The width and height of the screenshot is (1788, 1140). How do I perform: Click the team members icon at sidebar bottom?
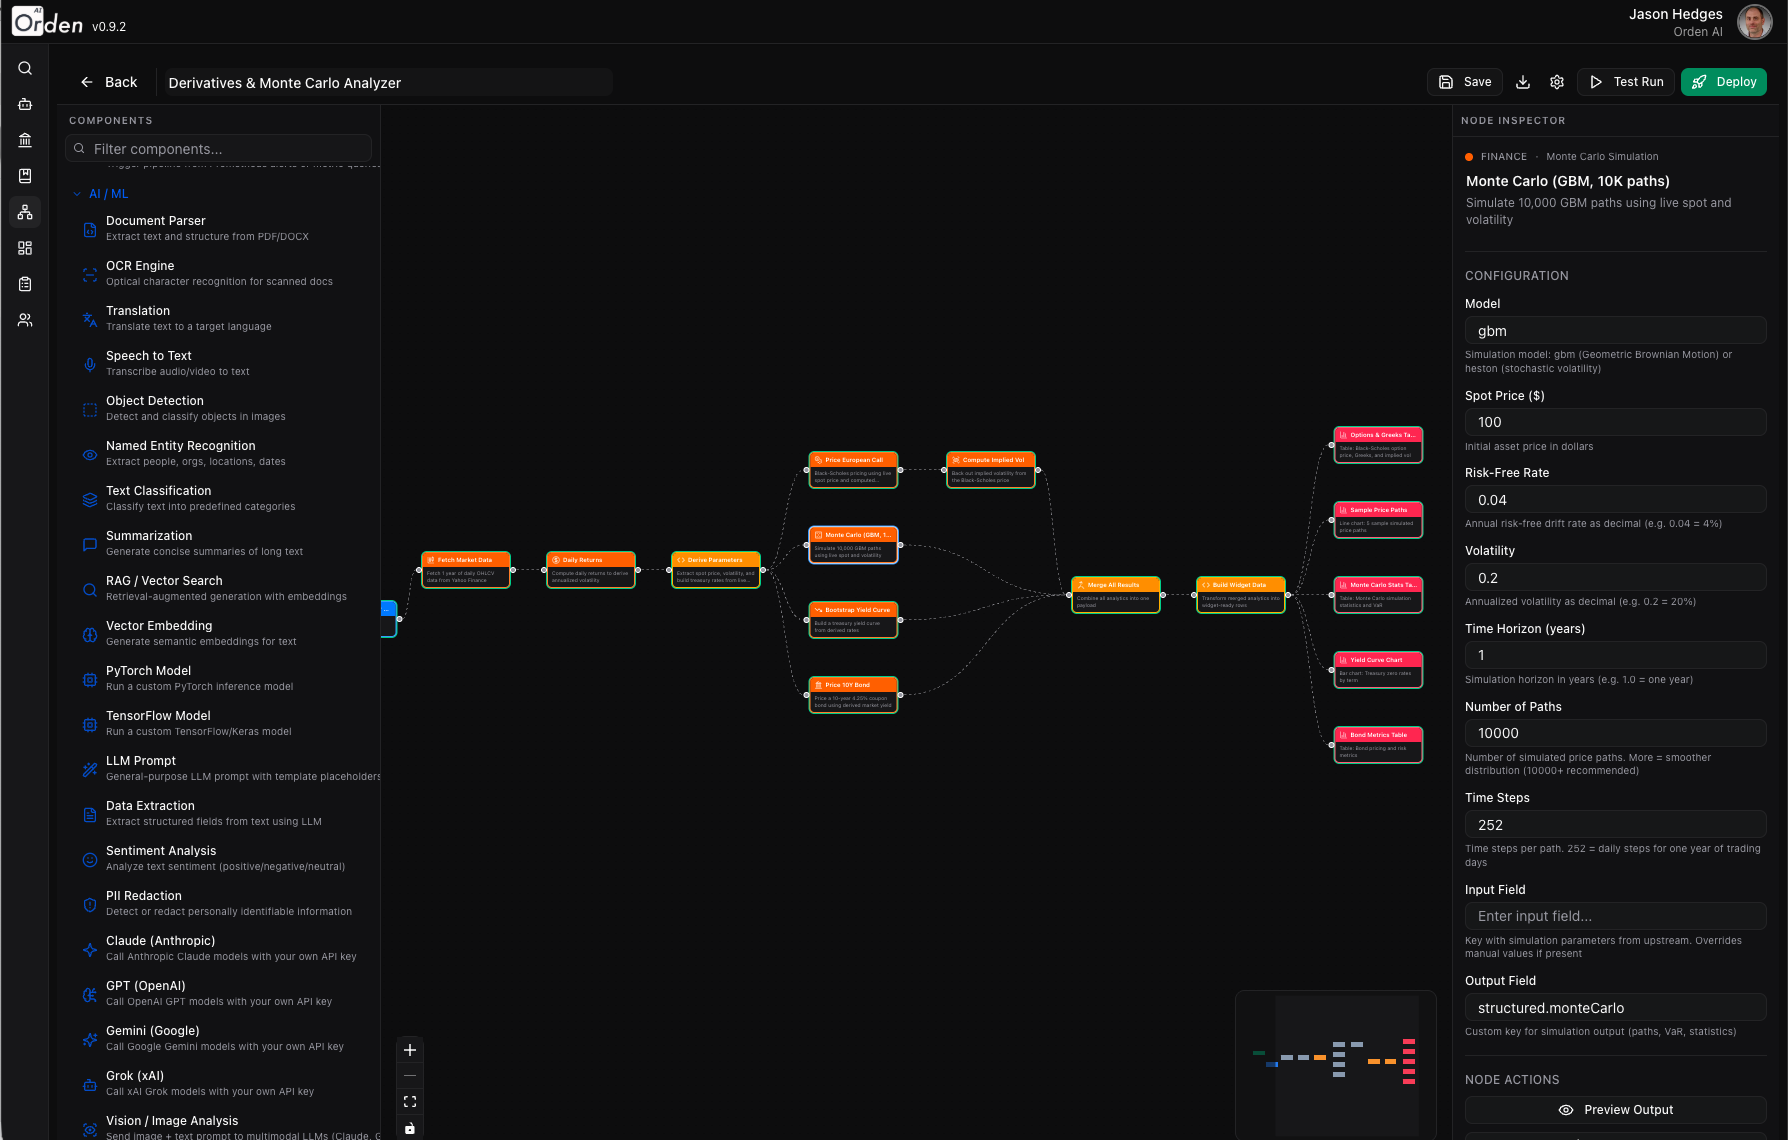tap(25, 319)
